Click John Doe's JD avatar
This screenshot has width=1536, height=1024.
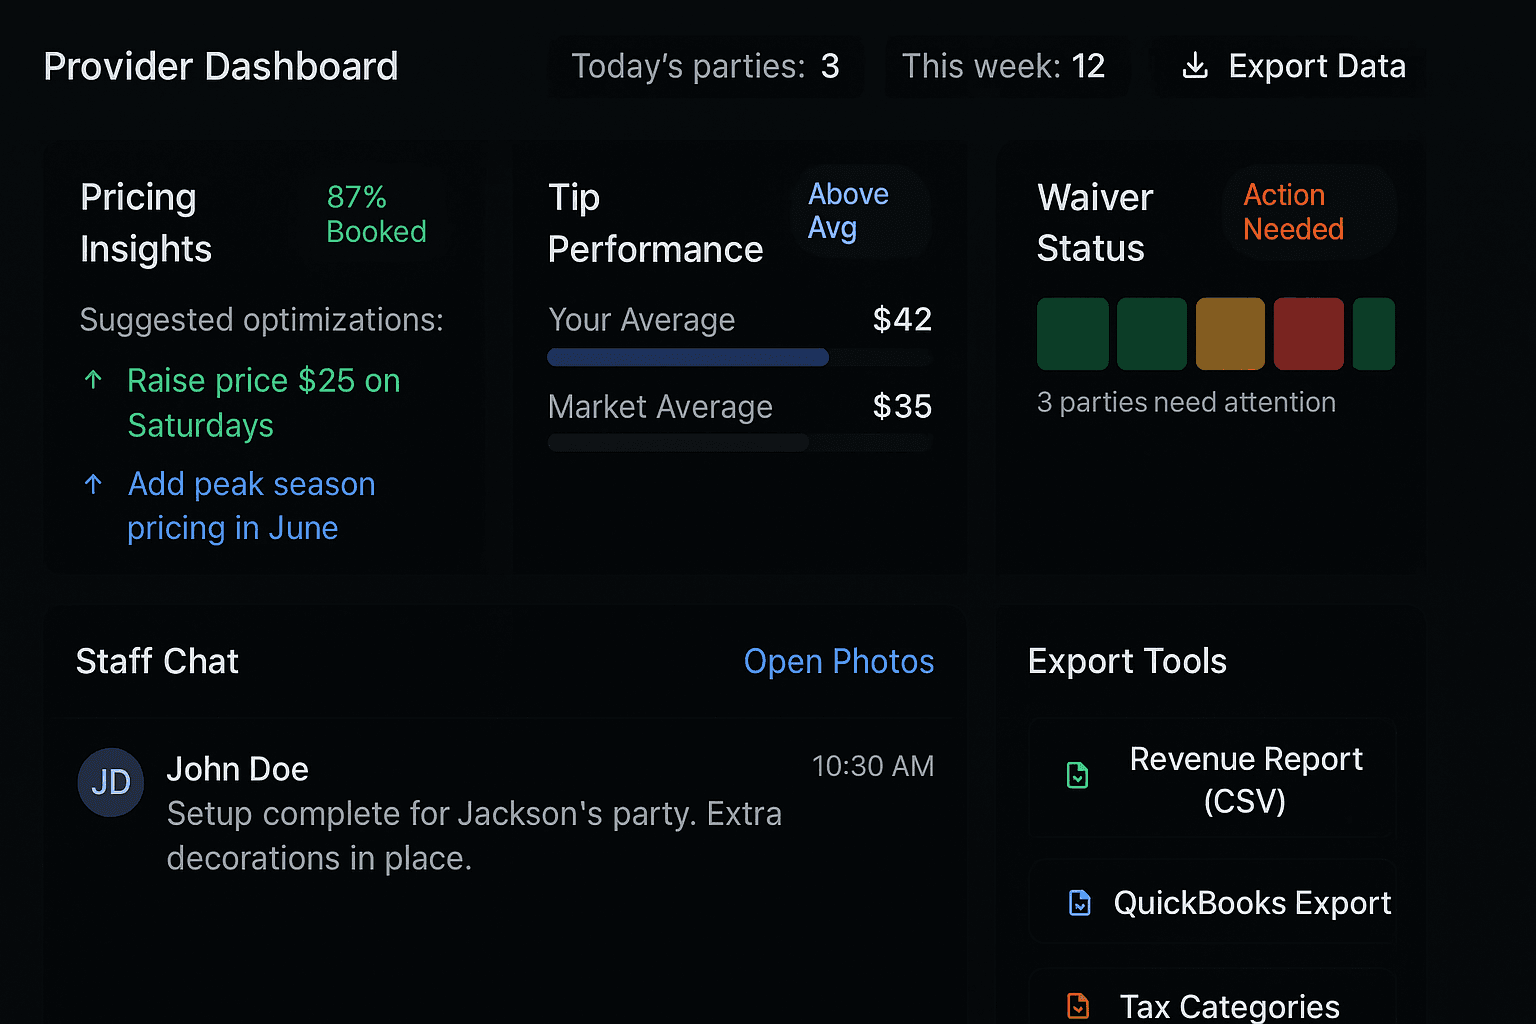pos(111,782)
